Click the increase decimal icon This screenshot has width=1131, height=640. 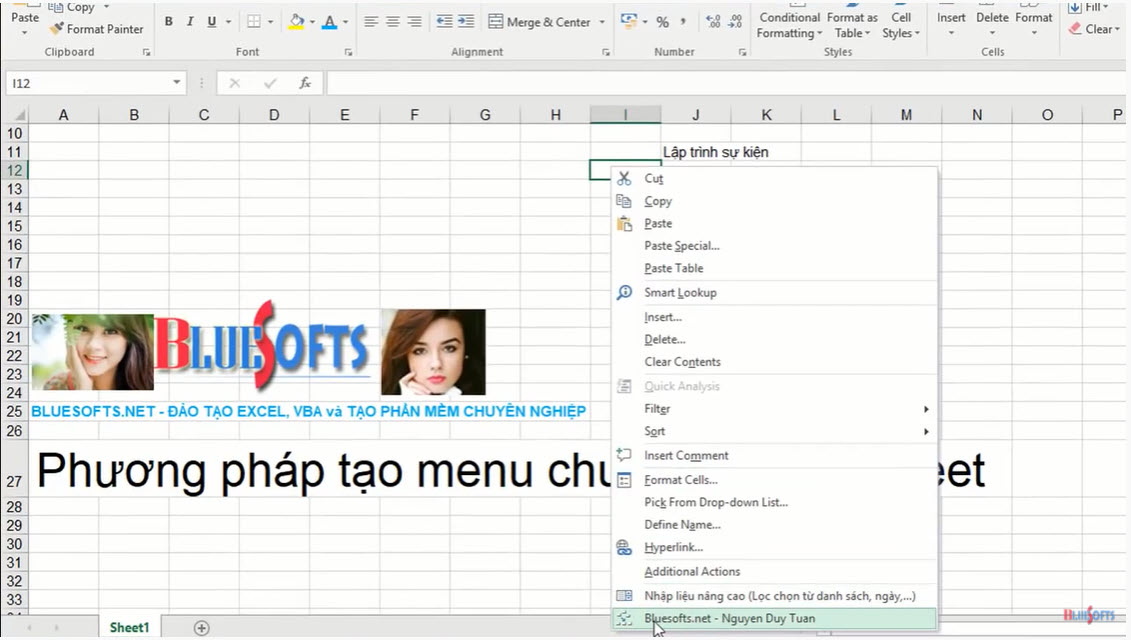coord(713,22)
